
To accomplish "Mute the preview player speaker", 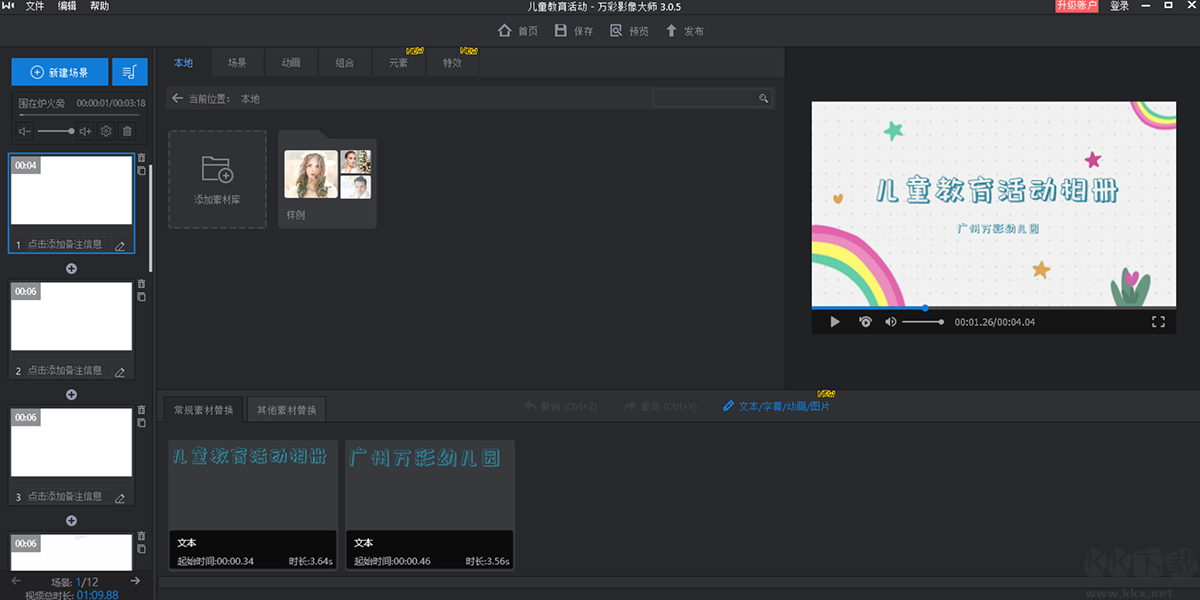I will coord(891,322).
